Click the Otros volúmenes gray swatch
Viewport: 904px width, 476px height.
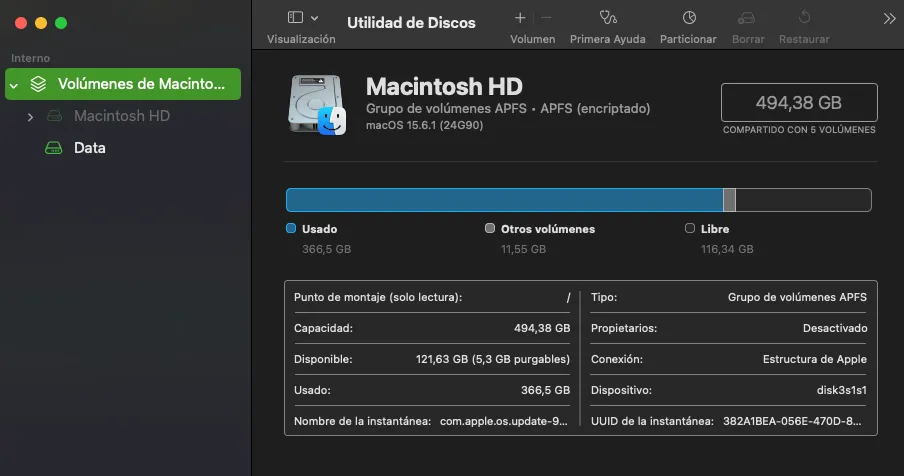490,229
